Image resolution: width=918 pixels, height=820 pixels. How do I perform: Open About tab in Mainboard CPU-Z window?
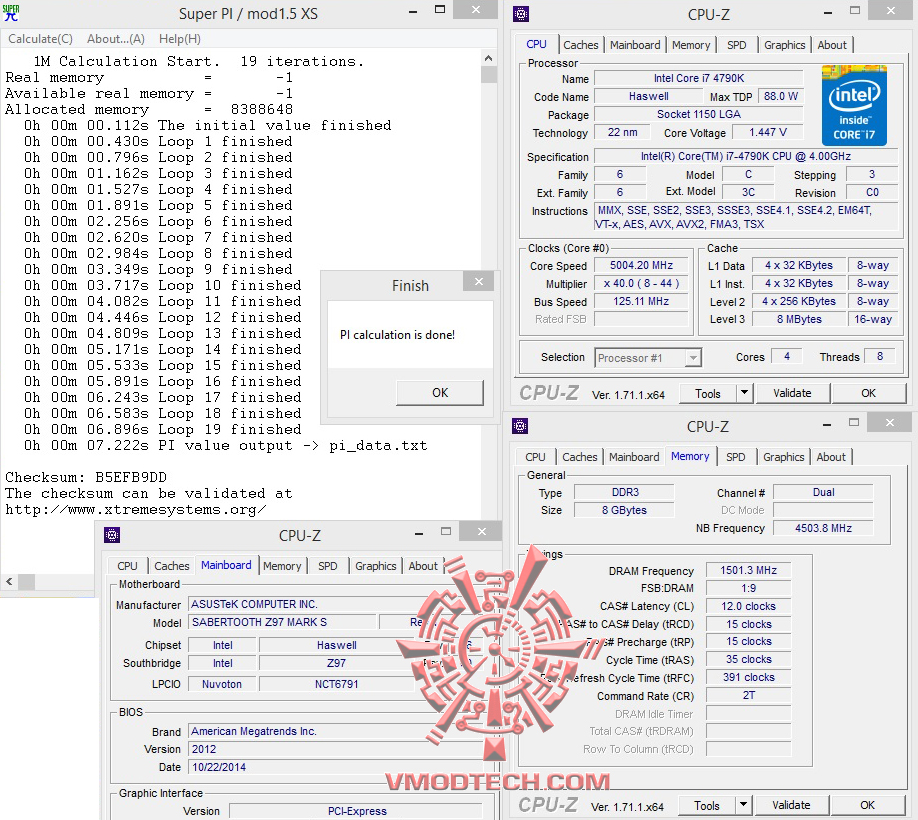pos(423,566)
